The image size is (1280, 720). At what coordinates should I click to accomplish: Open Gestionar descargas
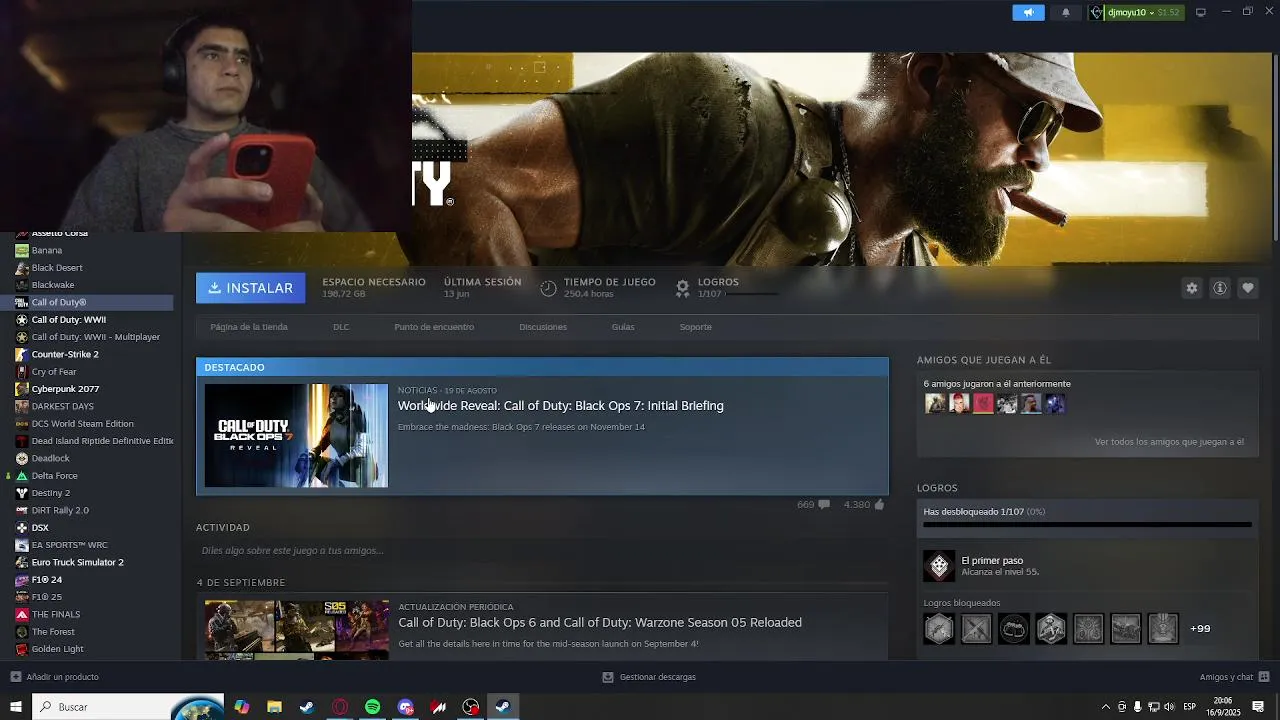tap(649, 677)
